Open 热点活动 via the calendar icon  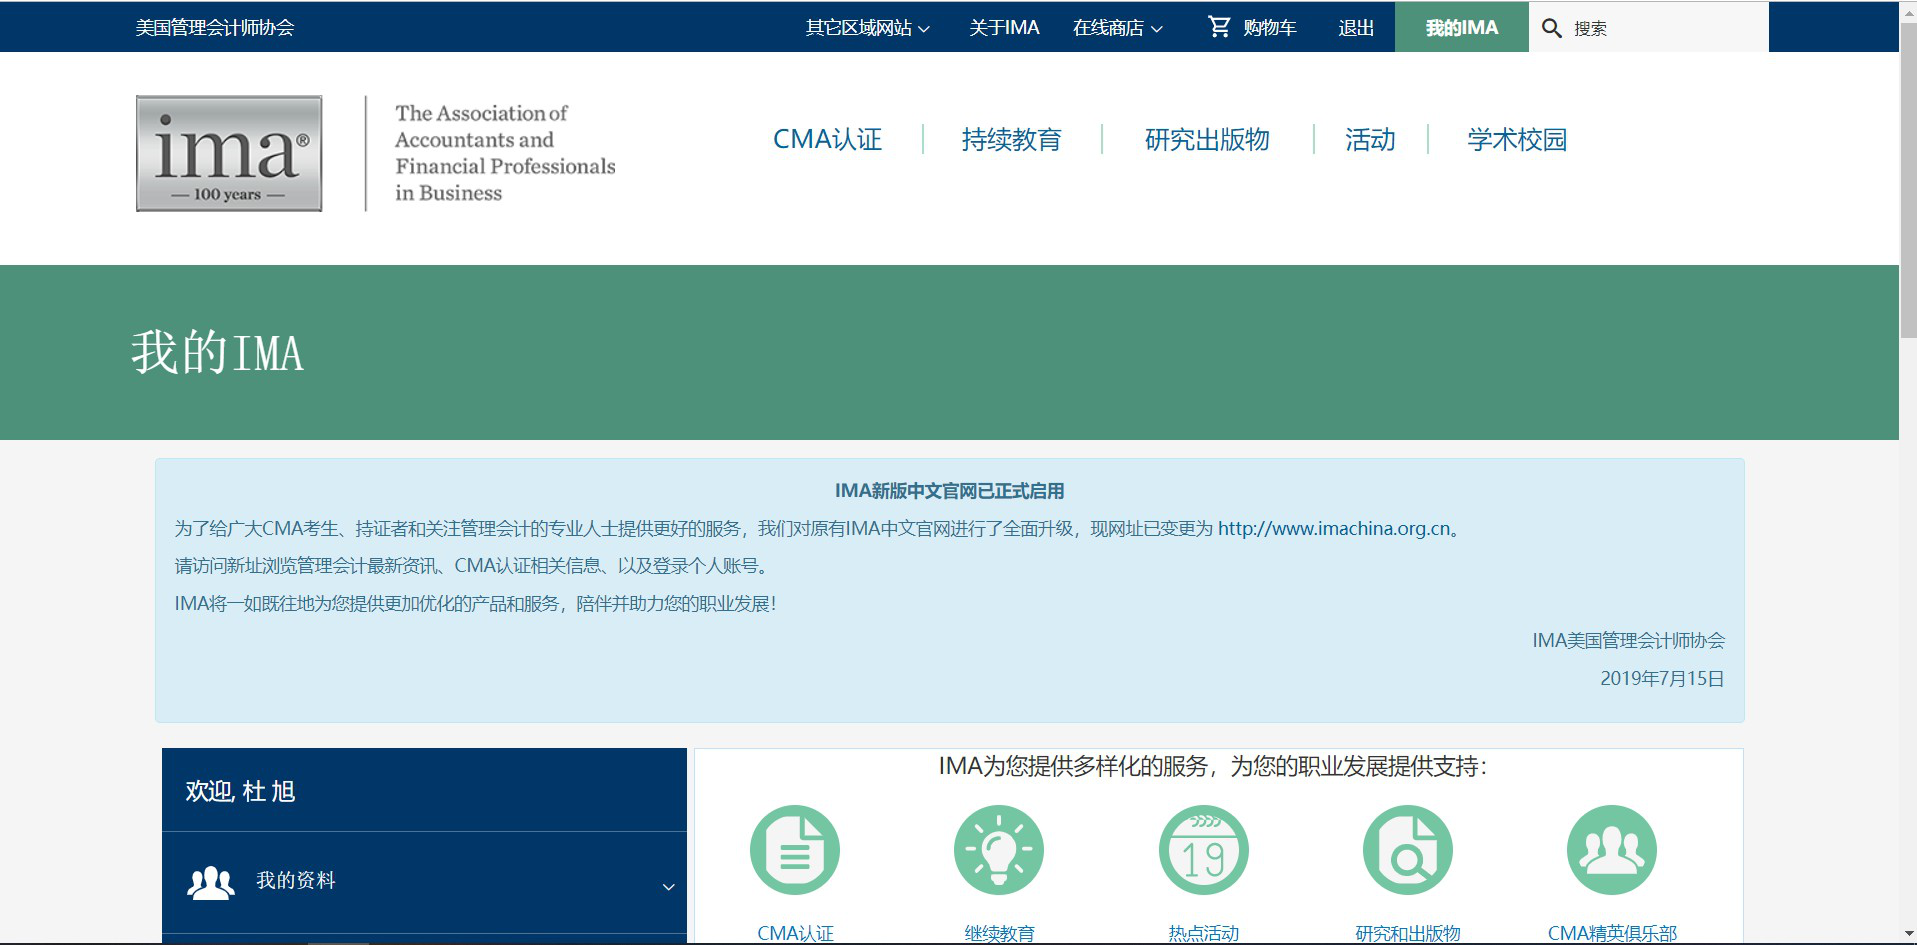click(x=1203, y=849)
